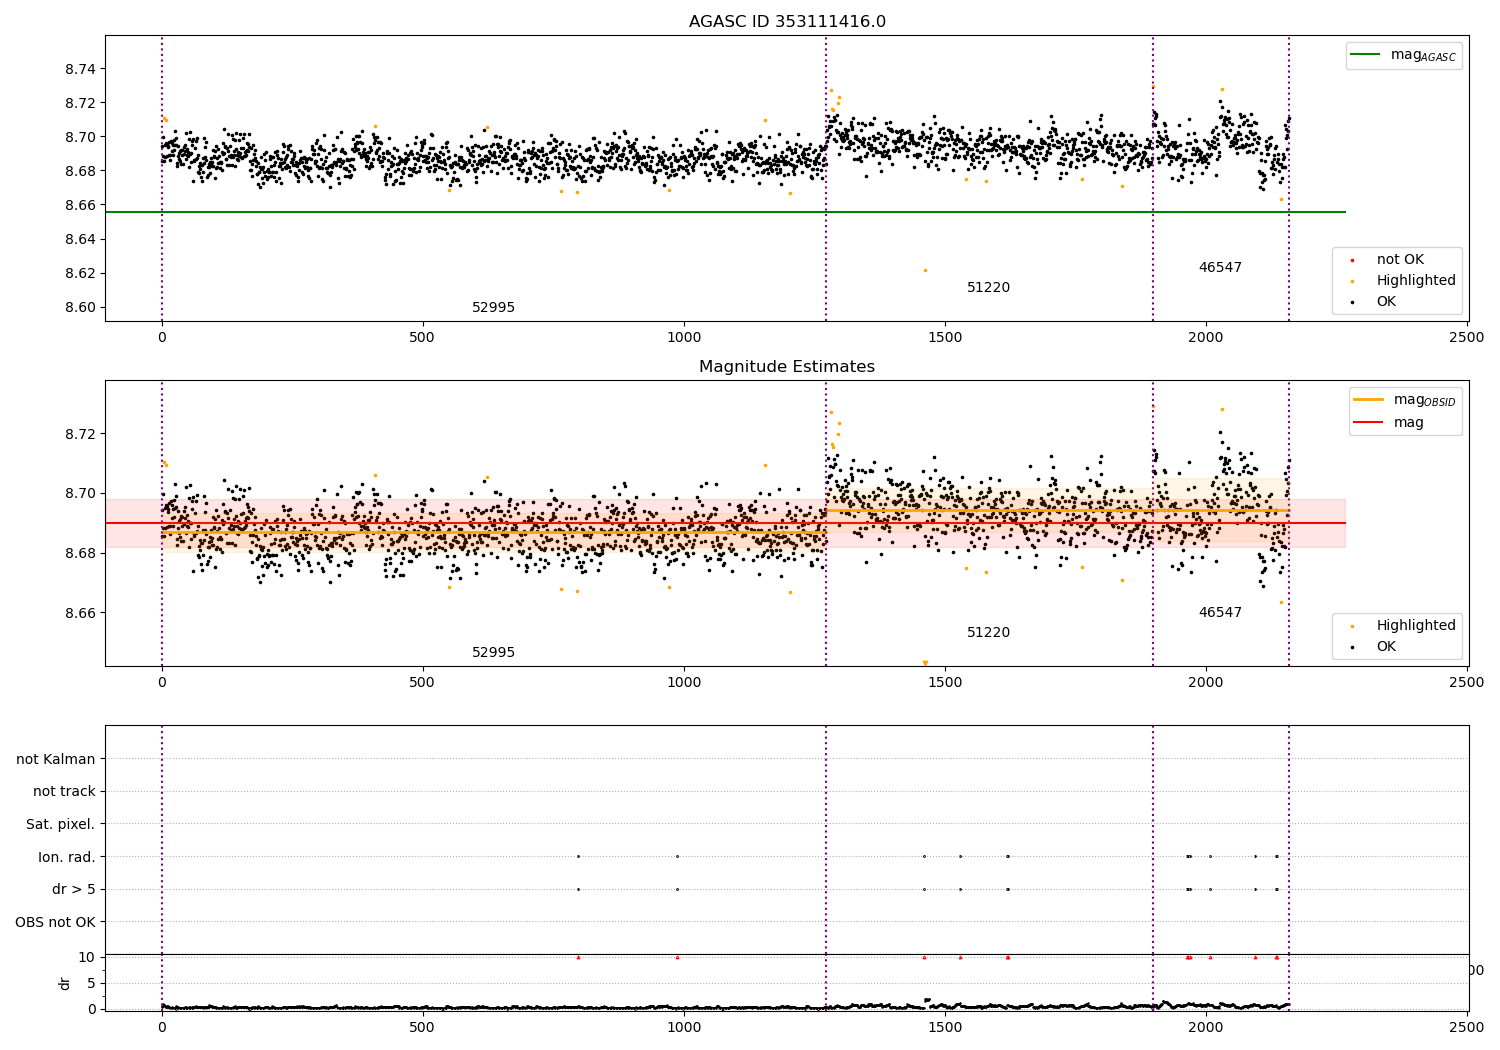
Task: Click the orange outlier point near 8.62
Action: 925,270
